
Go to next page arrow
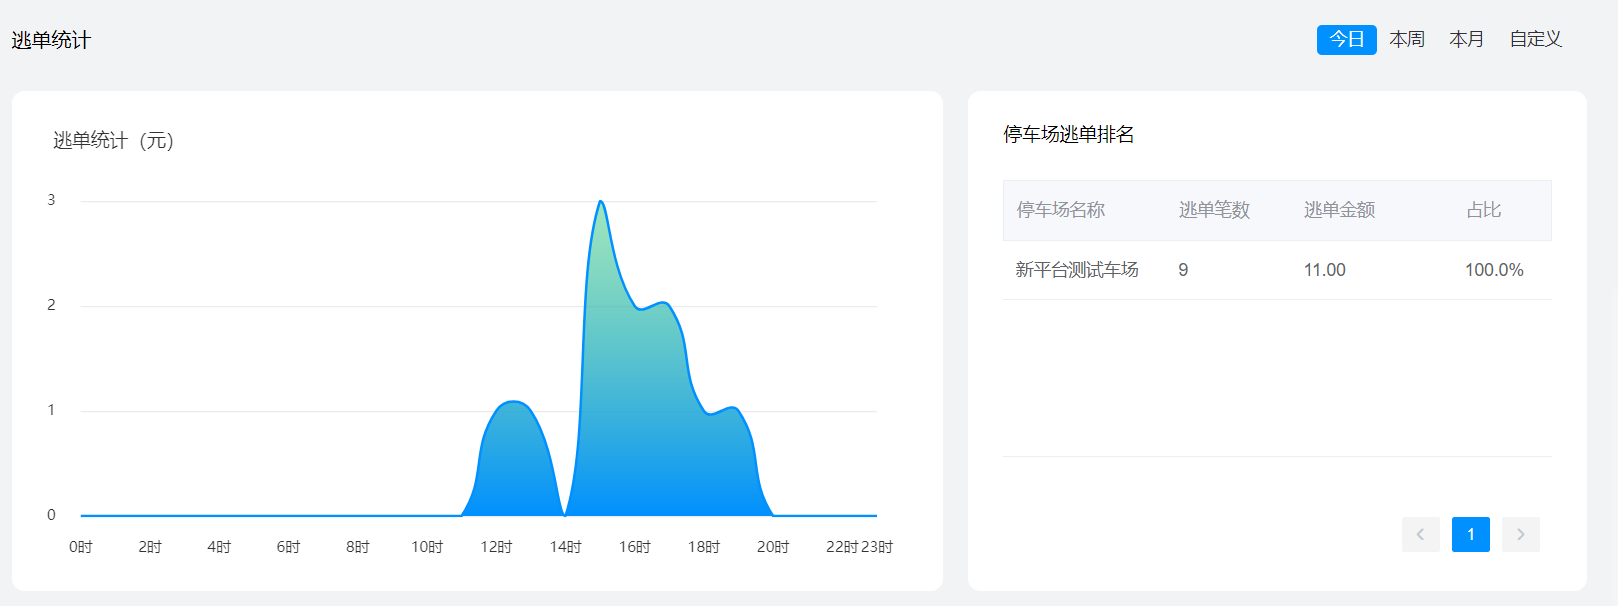click(x=1520, y=534)
